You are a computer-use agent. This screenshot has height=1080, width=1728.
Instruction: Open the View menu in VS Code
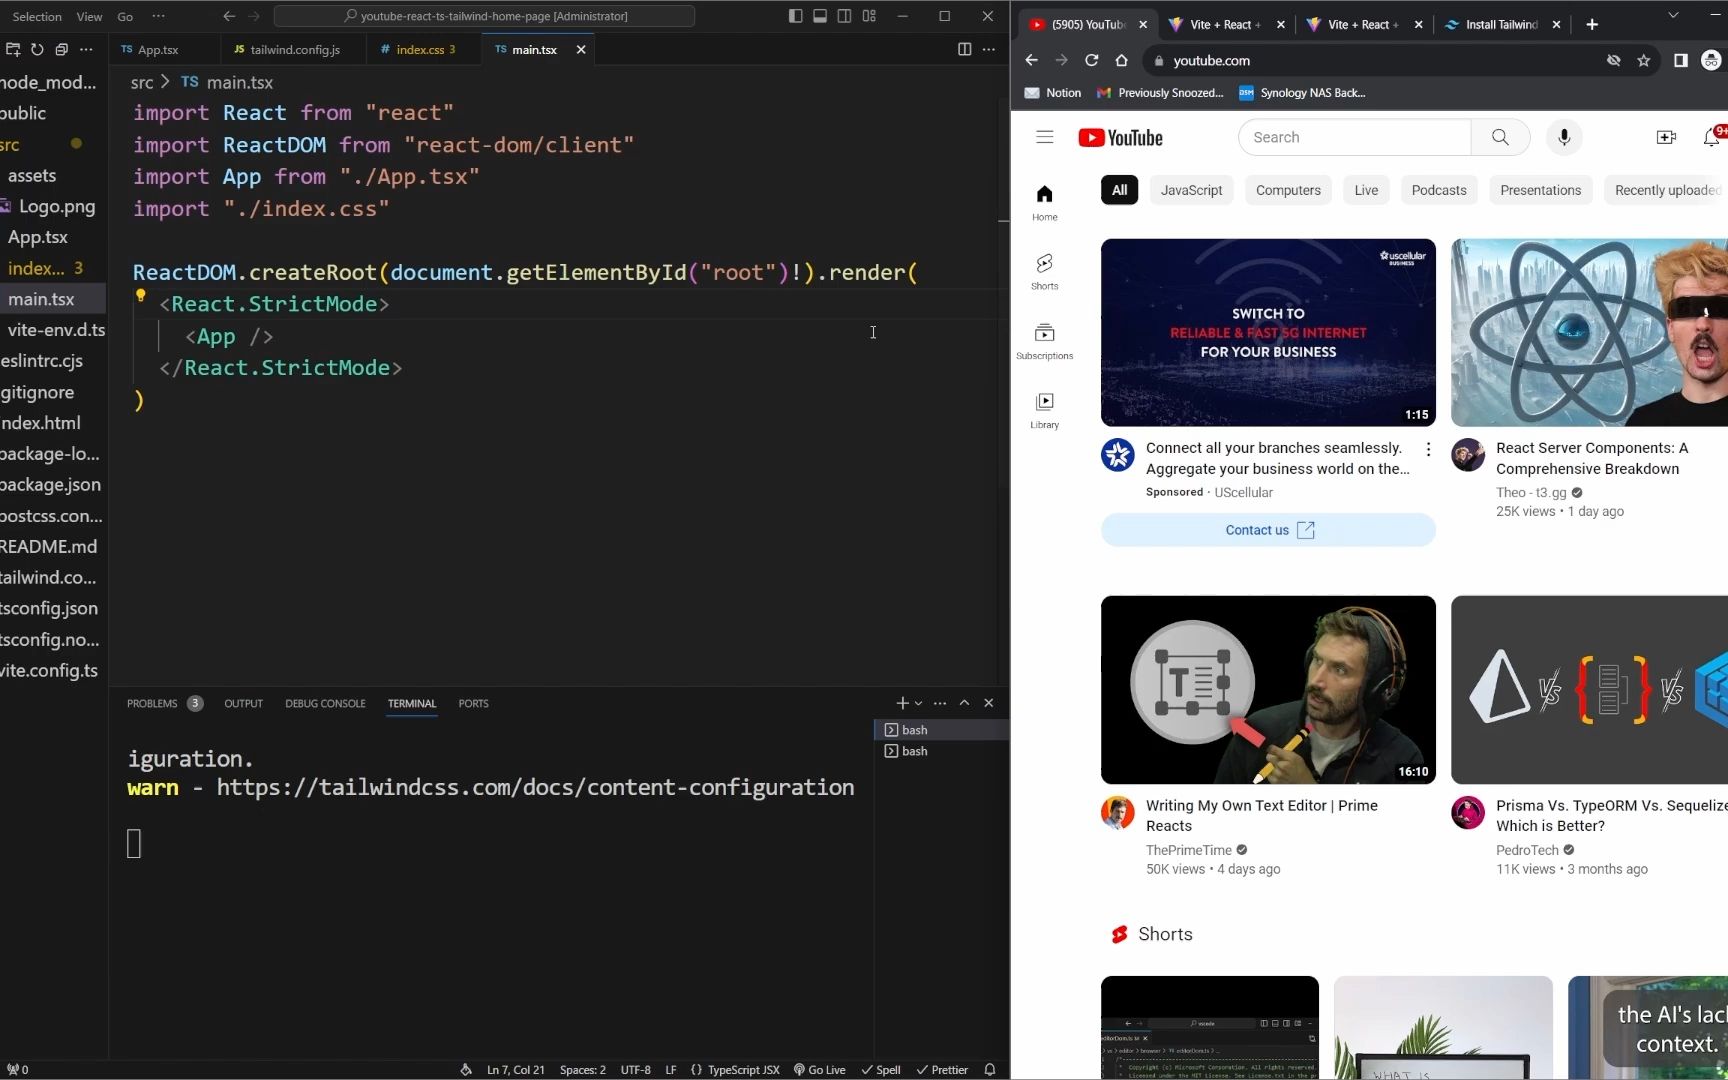[89, 16]
